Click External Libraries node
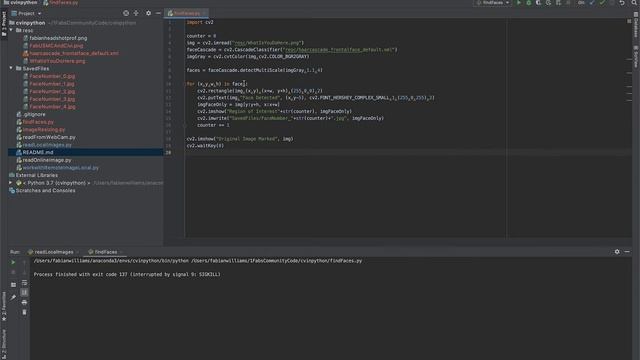The height and width of the screenshot is (360, 640). (37, 175)
